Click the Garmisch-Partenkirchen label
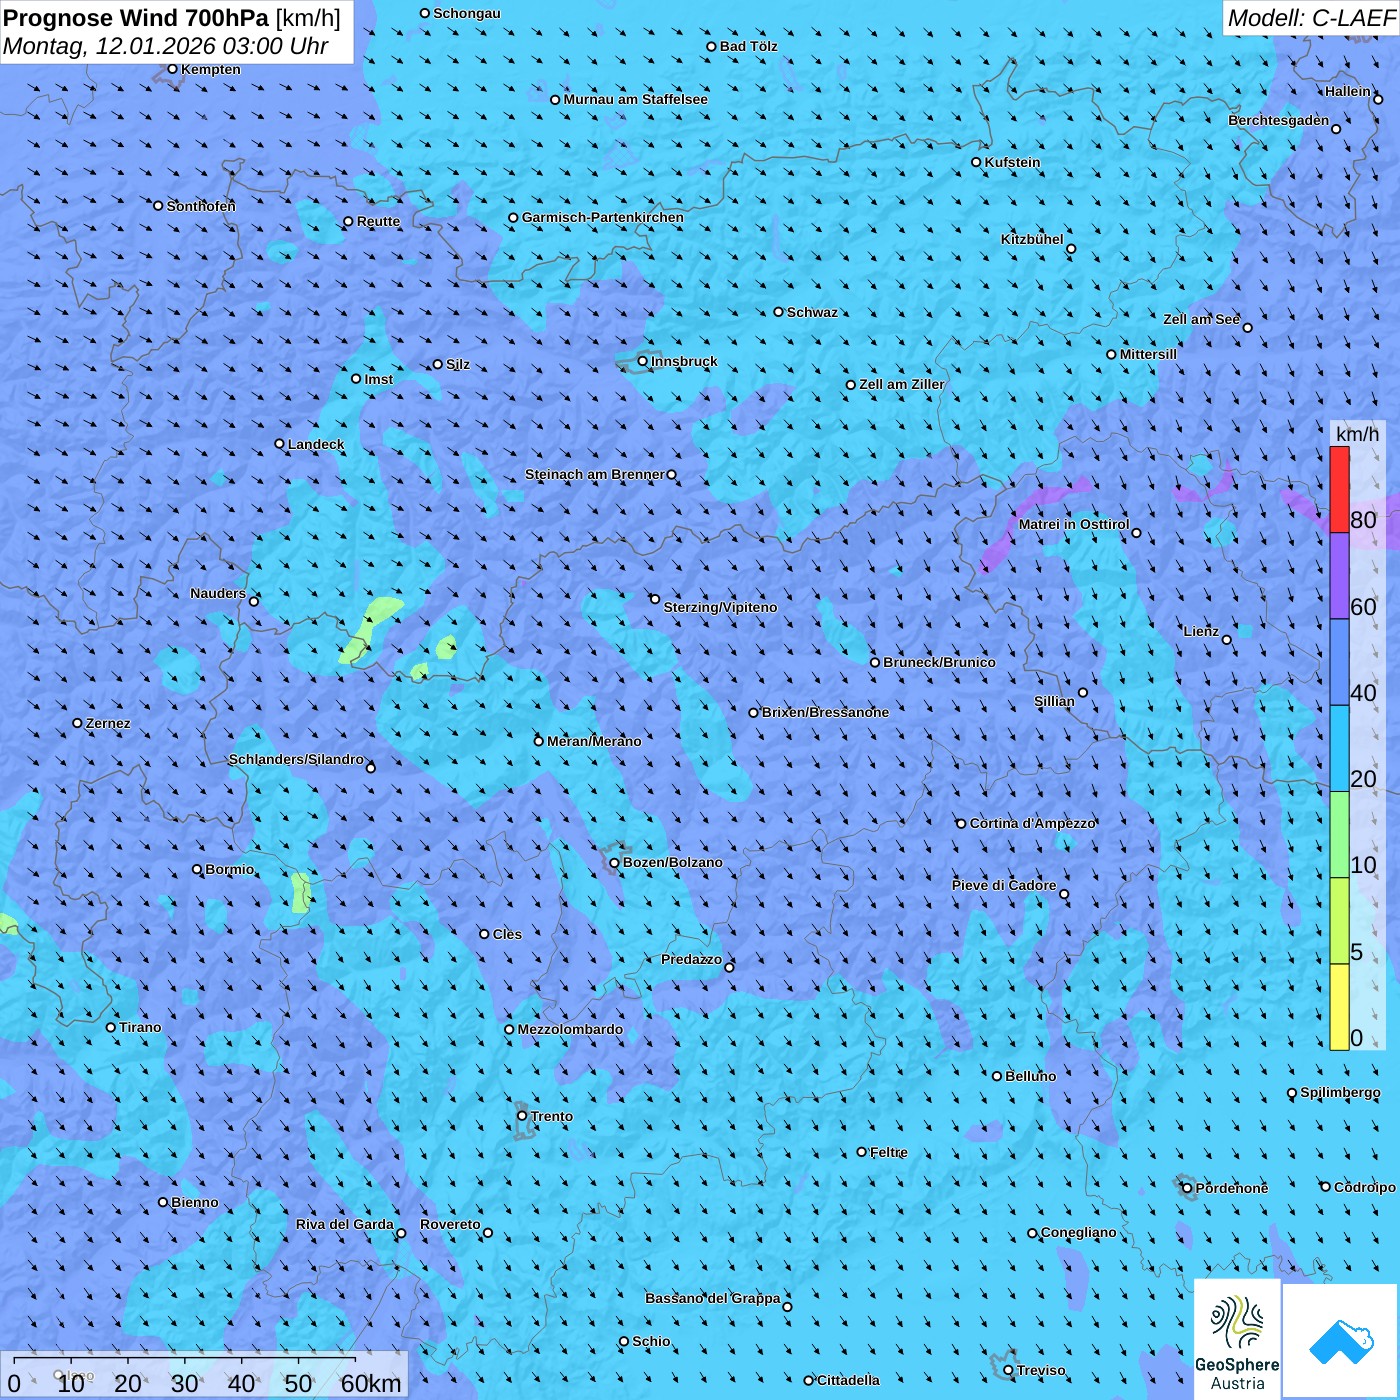Viewport: 1400px width, 1400px height. (603, 217)
